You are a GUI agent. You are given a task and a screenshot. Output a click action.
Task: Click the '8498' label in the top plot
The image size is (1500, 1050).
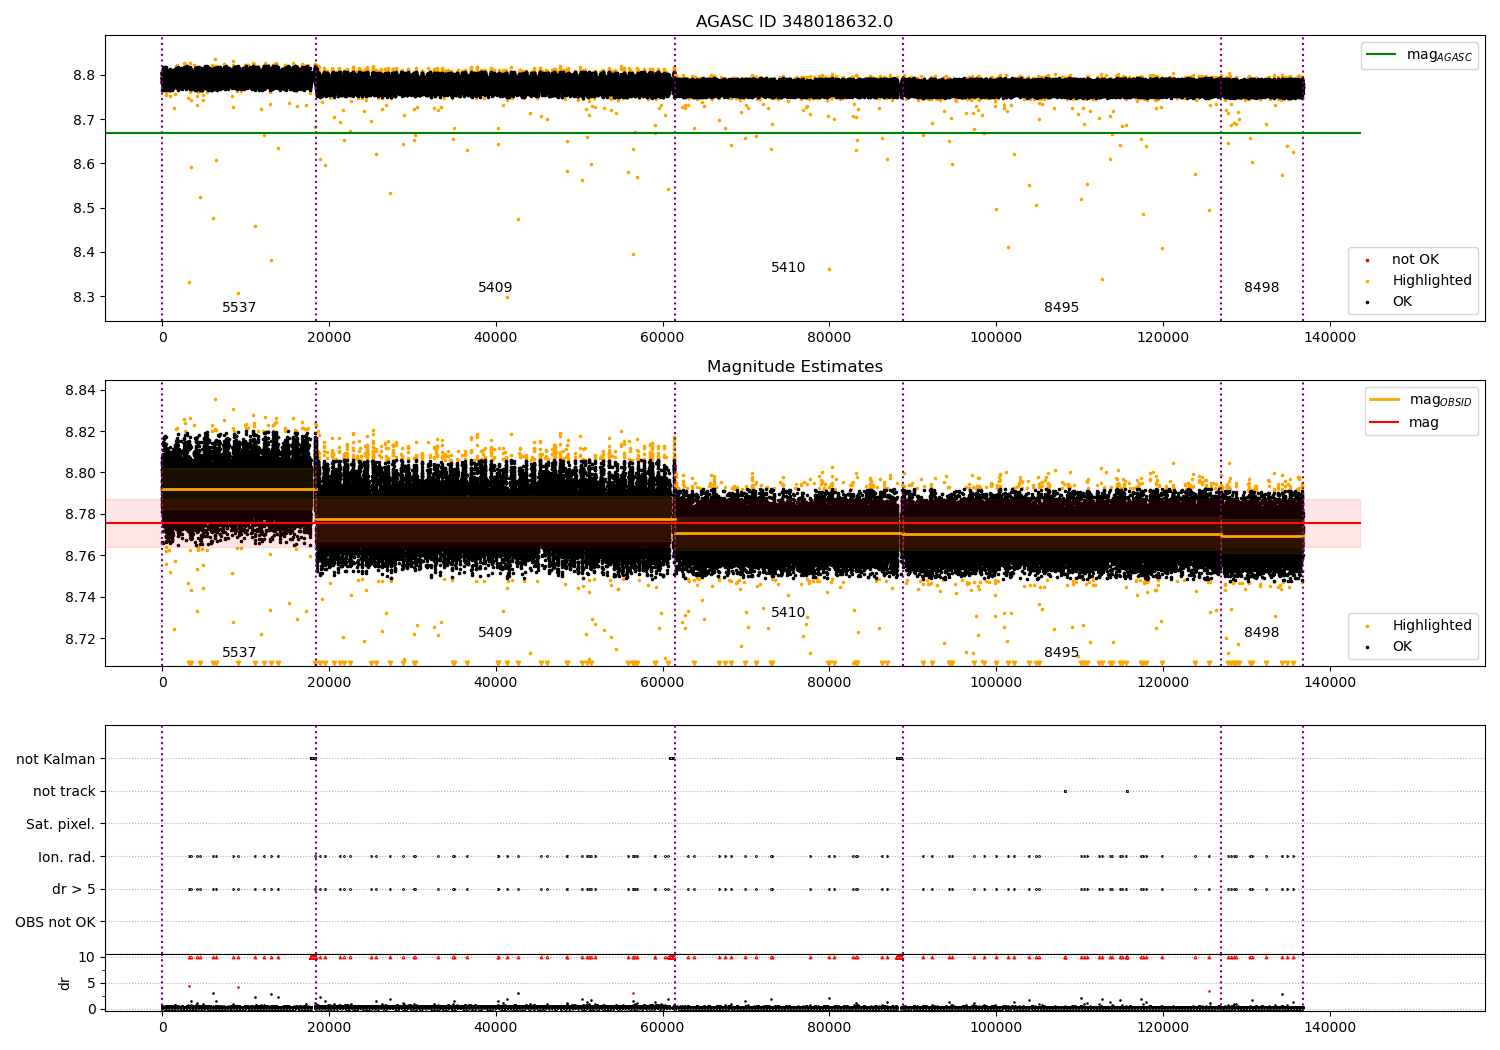click(x=1262, y=288)
